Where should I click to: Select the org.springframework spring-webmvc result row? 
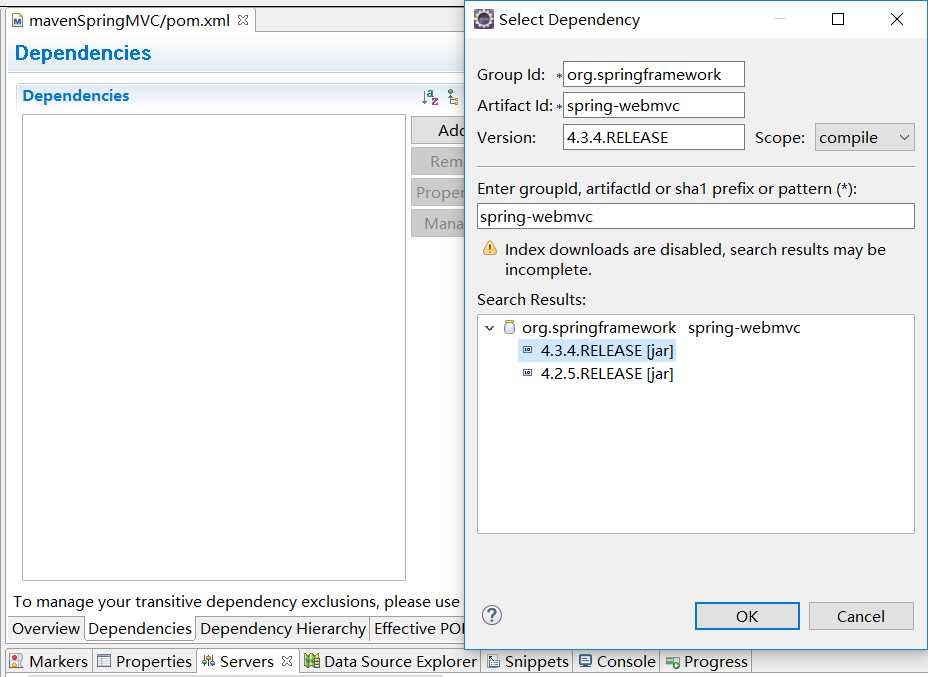click(660, 328)
